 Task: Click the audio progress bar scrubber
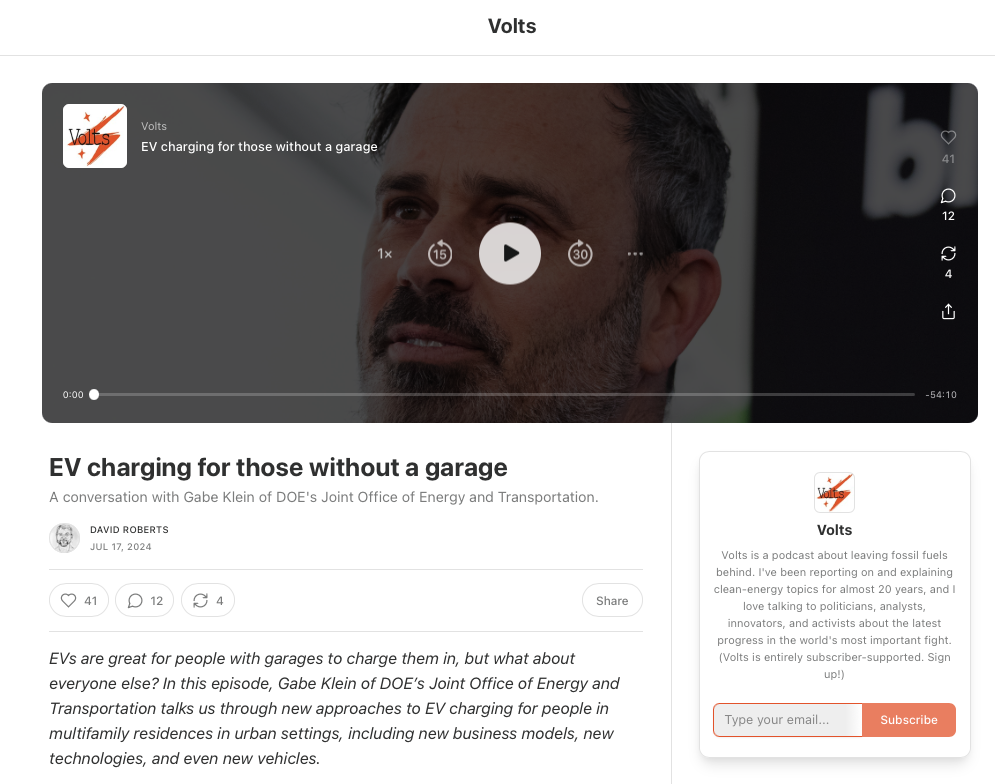tap(94, 394)
